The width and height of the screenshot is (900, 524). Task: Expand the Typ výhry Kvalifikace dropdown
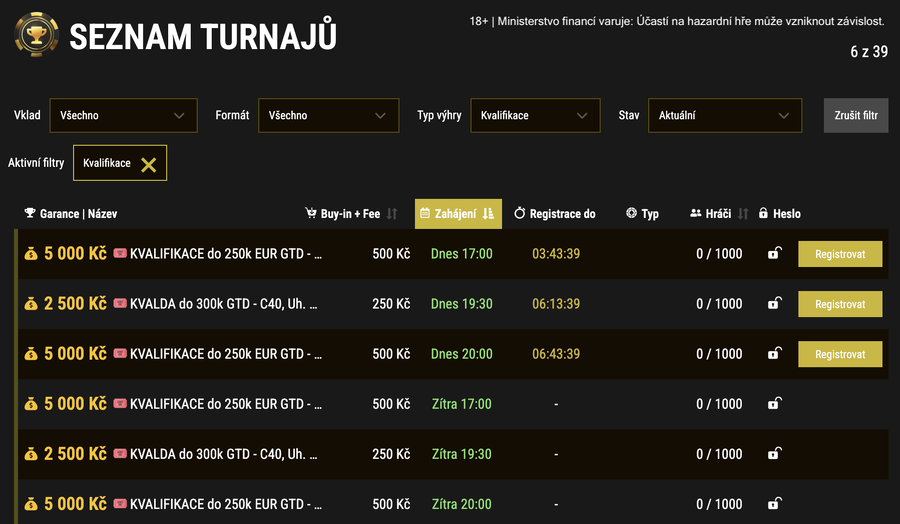(x=535, y=115)
